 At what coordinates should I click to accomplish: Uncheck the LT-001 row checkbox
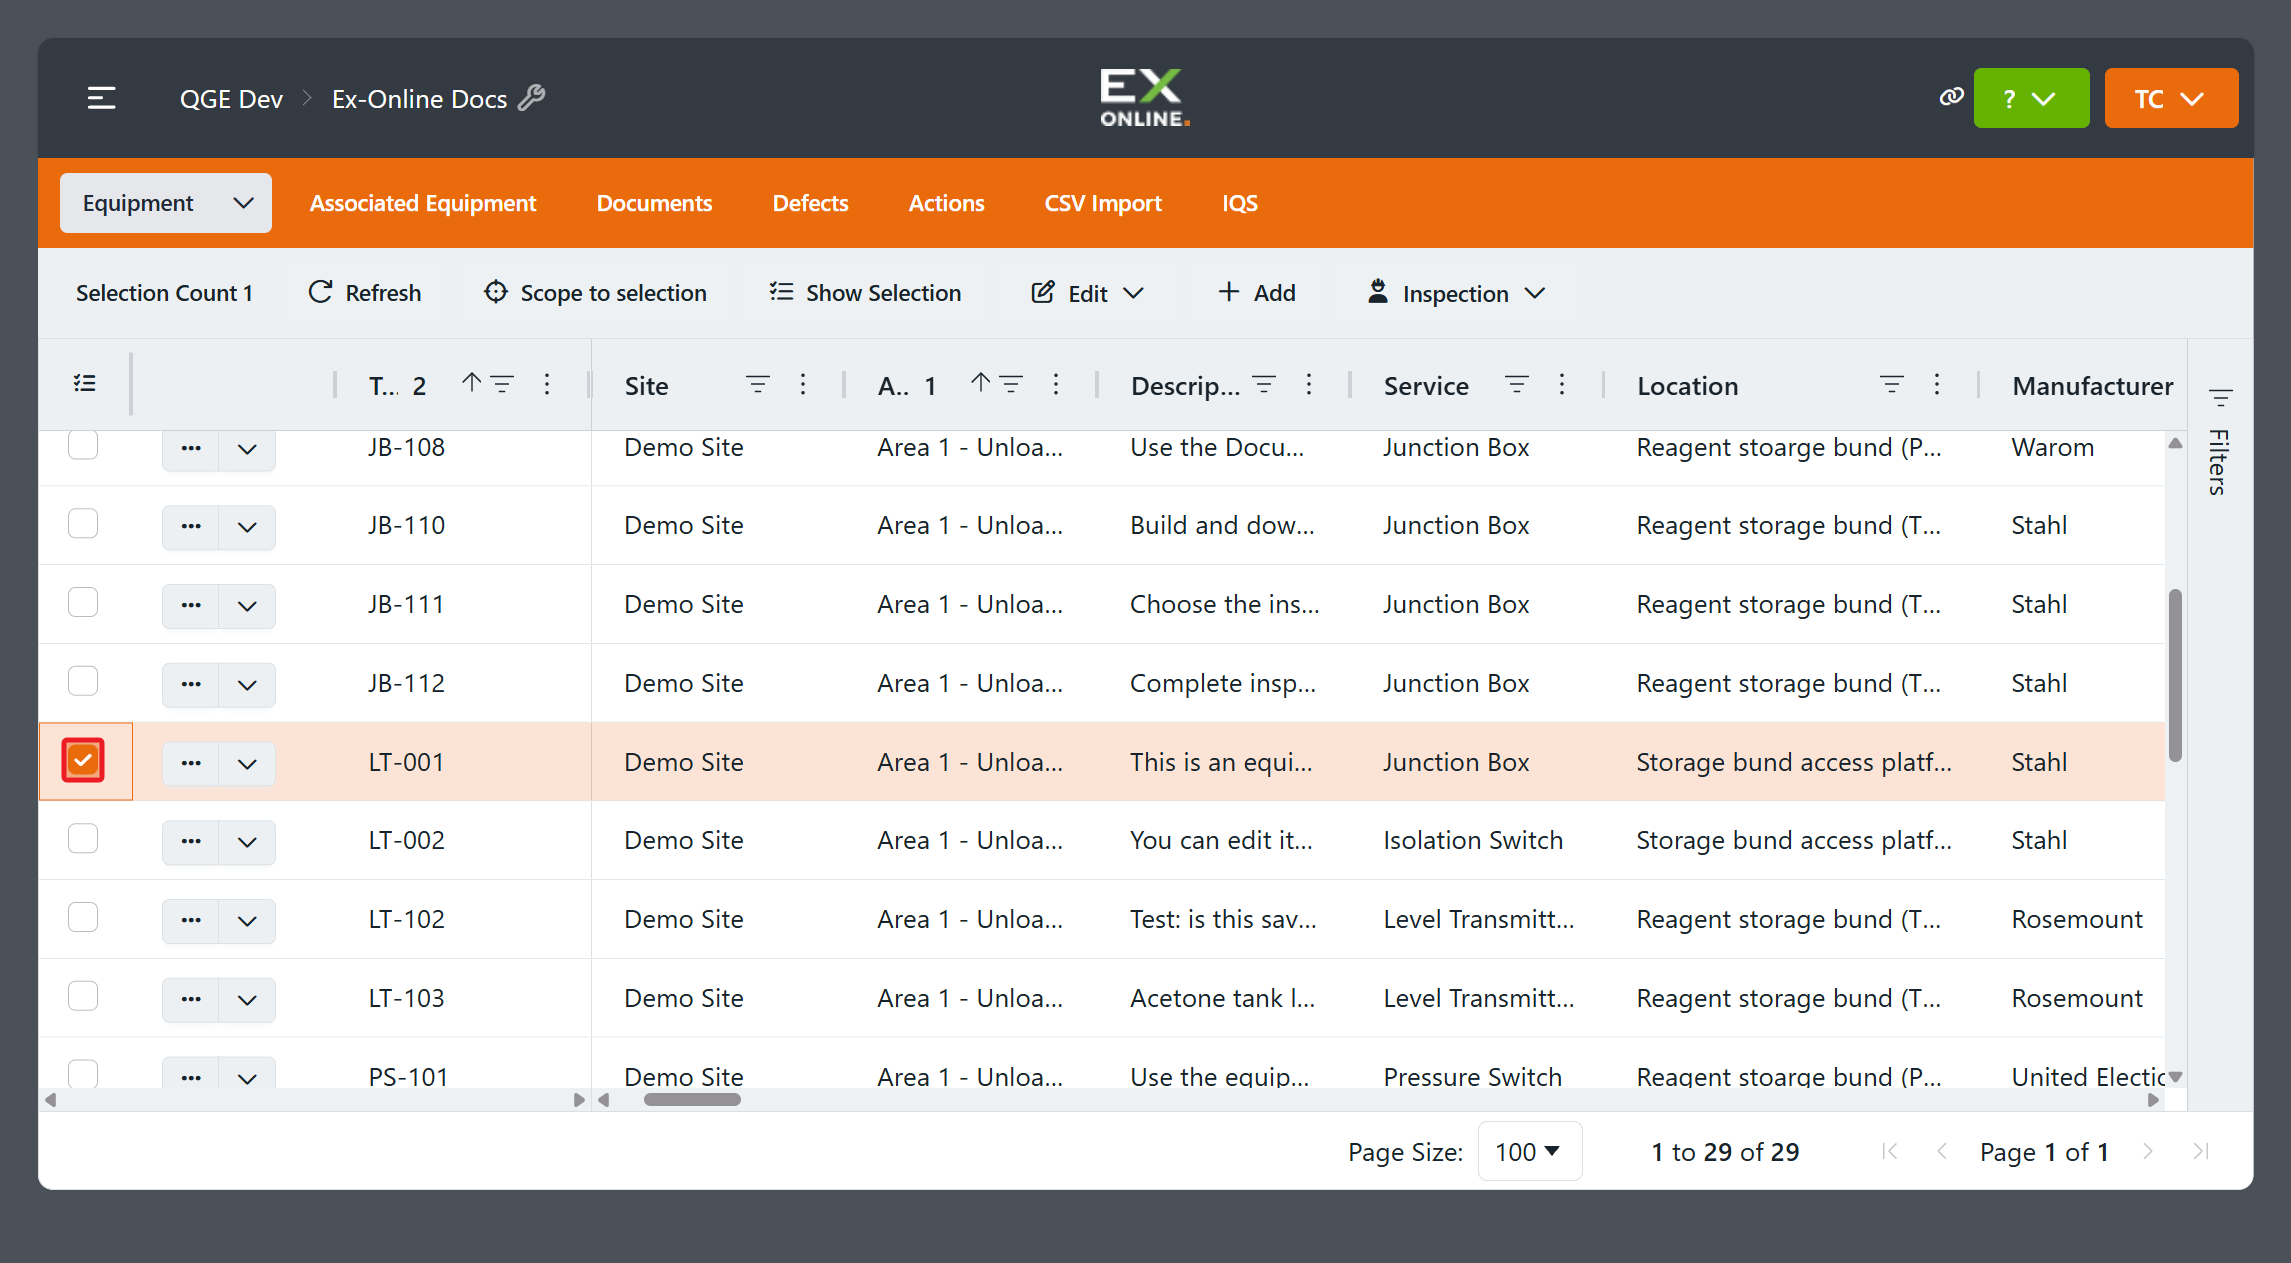point(83,761)
